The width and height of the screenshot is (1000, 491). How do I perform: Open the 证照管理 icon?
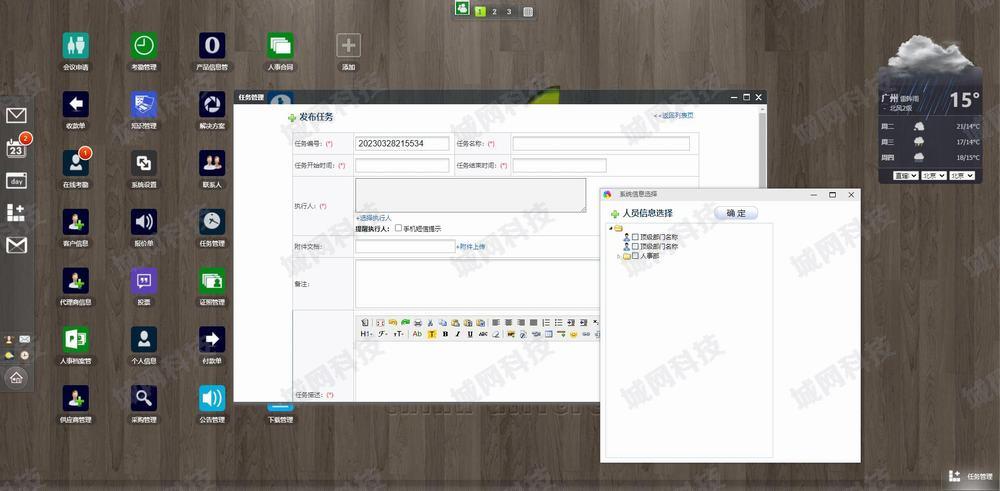(x=212, y=281)
